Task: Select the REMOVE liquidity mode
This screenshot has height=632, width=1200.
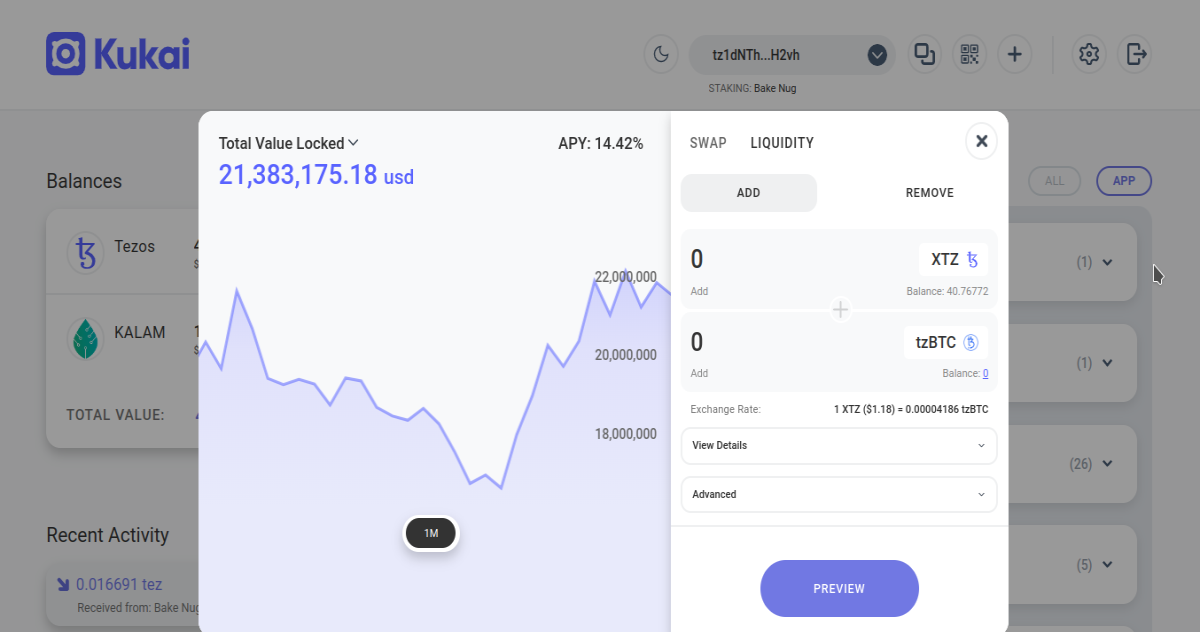Action: (930, 193)
